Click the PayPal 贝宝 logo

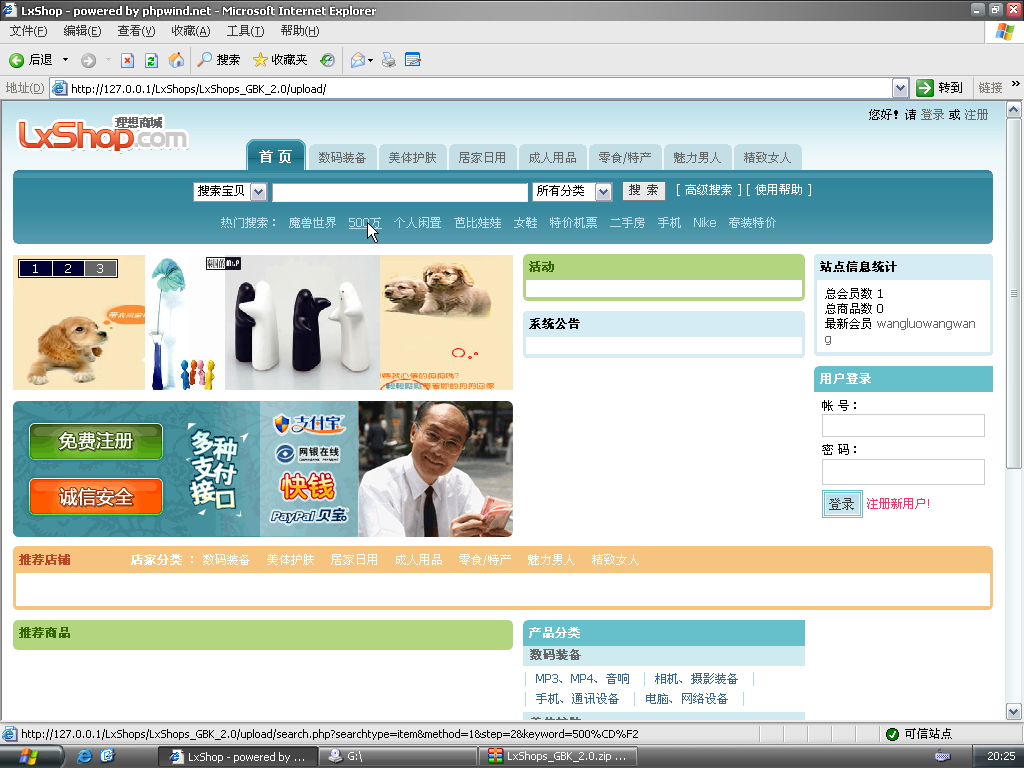[309, 516]
